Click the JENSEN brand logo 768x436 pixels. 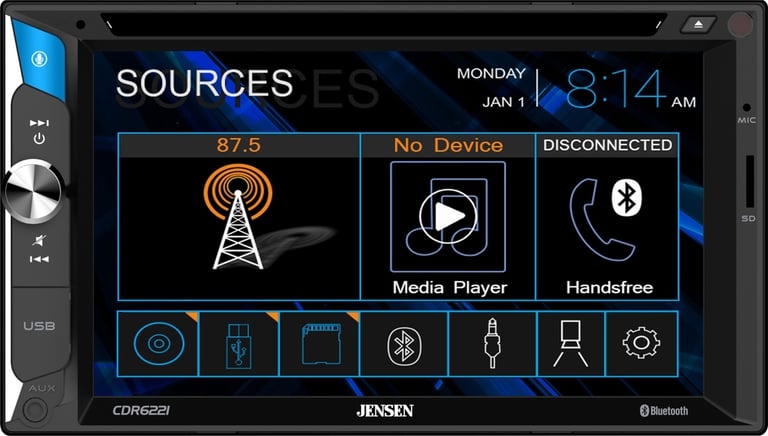(385, 411)
